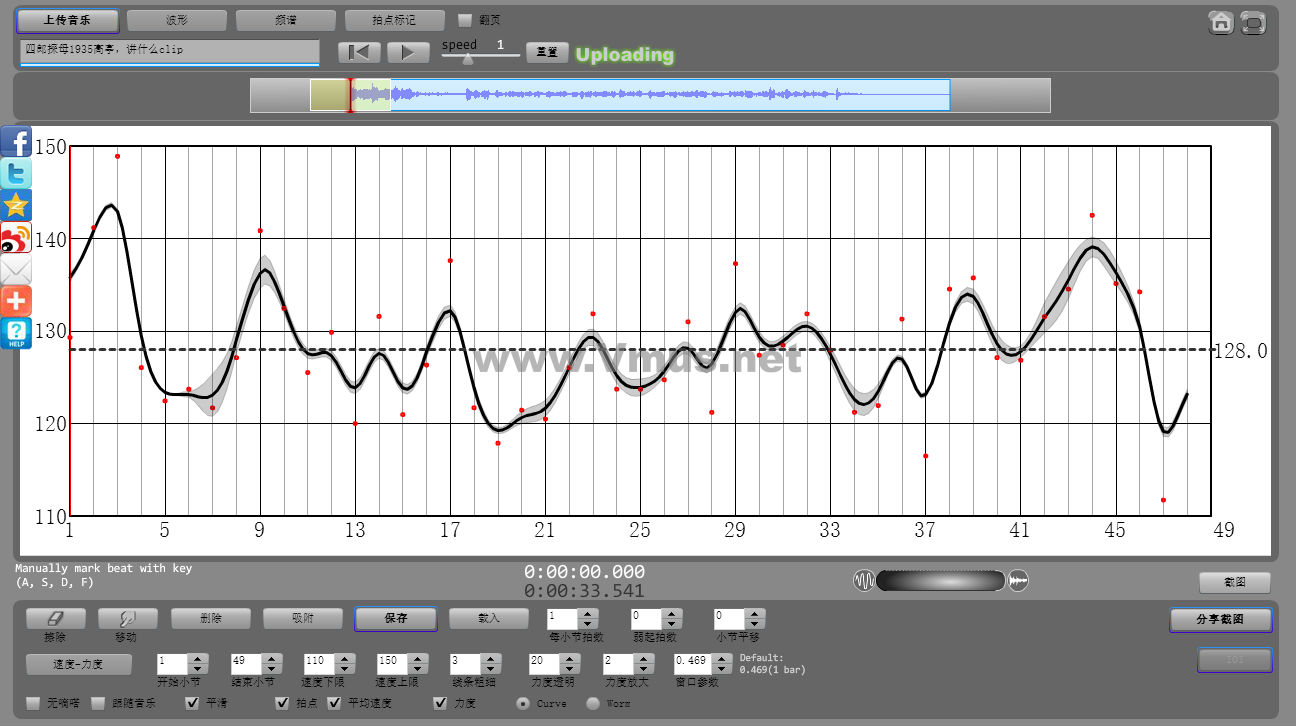Click the home icon at top right

pyautogui.click(x=1220, y=22)
